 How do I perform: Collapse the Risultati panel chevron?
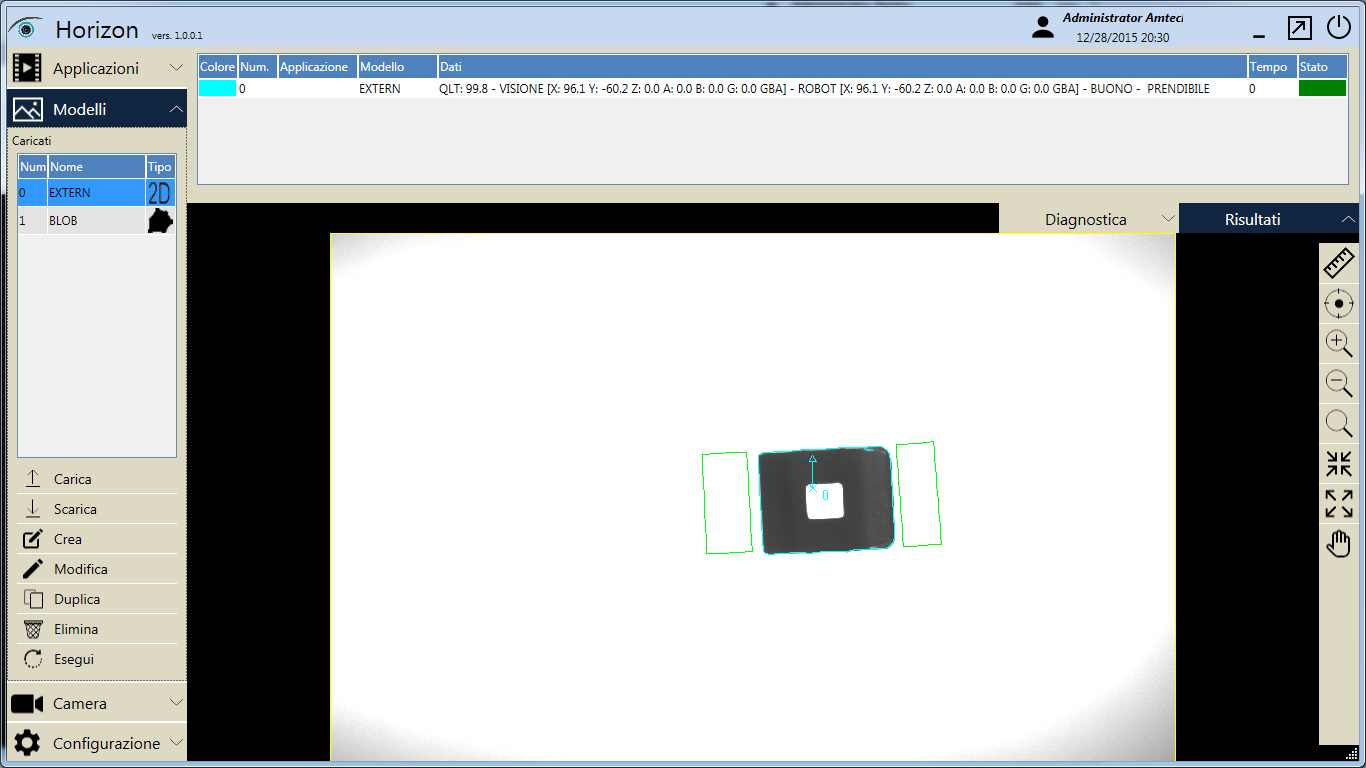click(1348, 219)
